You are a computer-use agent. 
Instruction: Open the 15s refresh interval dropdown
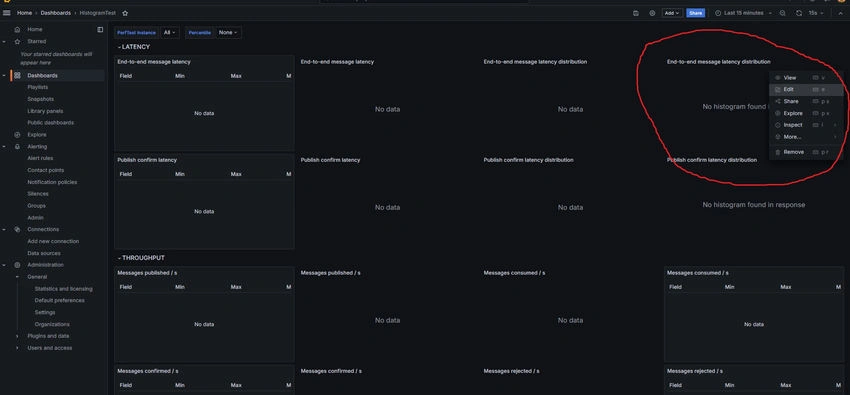(x=816, y=13)
